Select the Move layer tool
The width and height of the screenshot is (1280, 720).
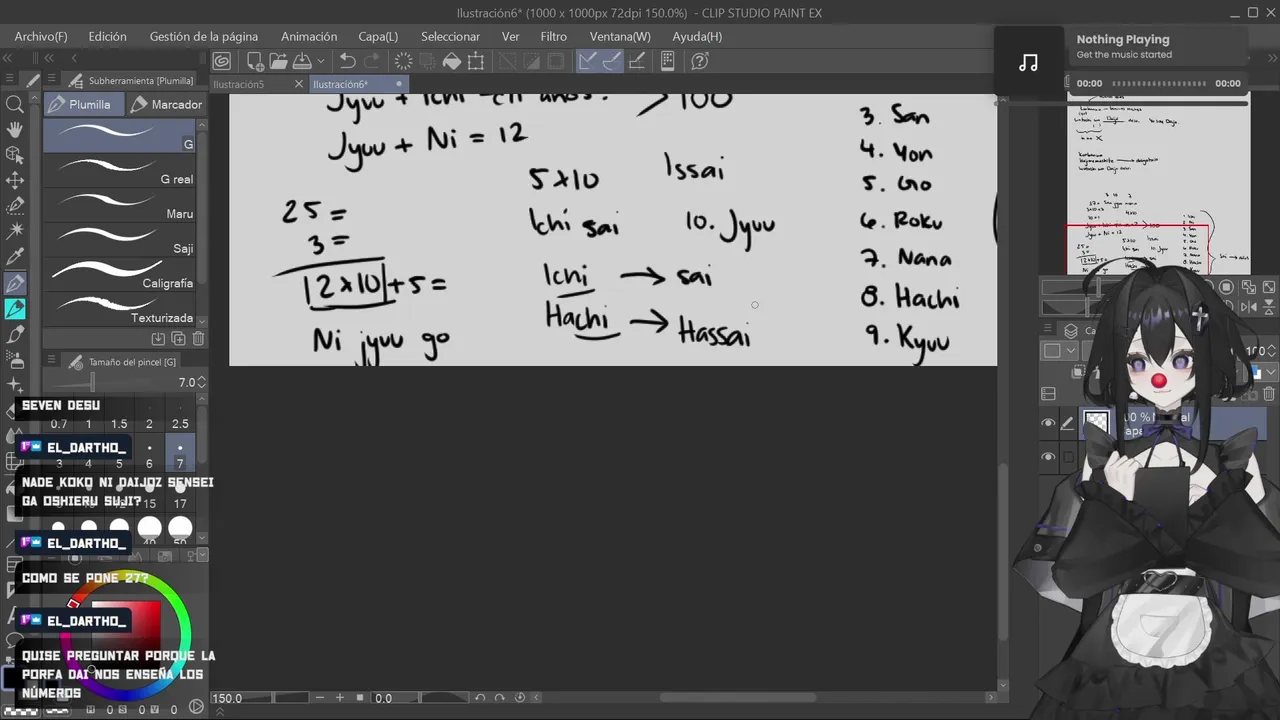(15, 181)
